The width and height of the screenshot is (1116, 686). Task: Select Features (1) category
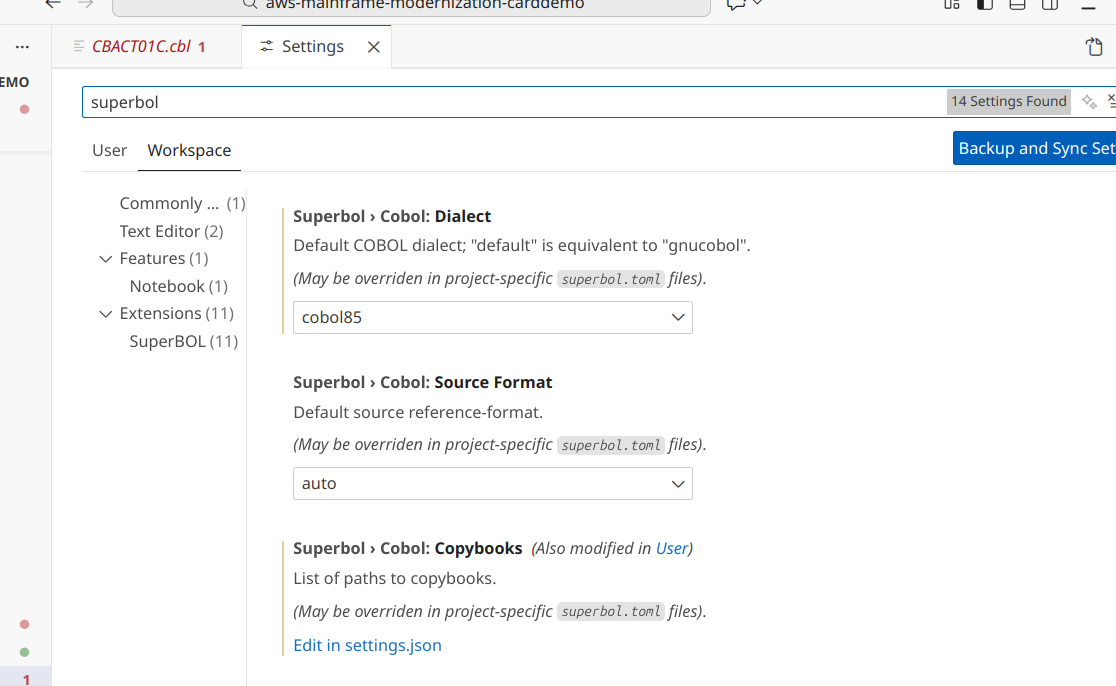click(x=164, y=258)
